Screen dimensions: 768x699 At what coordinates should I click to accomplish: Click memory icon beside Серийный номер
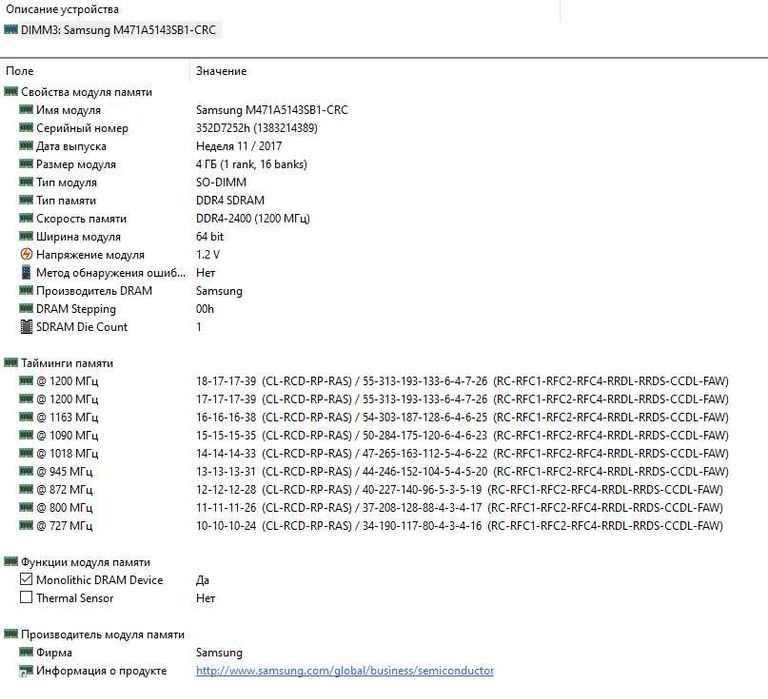click(x=26, y=127)
